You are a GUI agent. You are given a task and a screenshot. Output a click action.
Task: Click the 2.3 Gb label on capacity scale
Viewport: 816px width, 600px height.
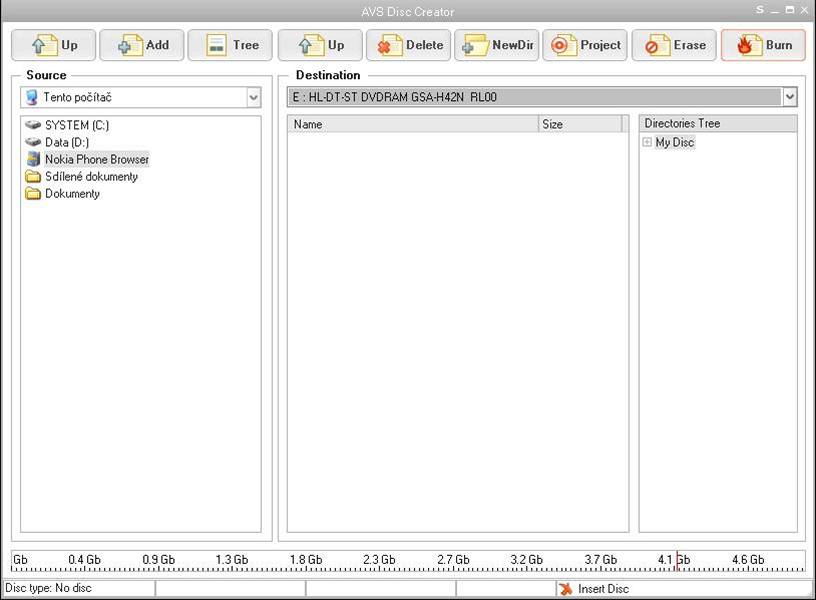pos(379,560)
